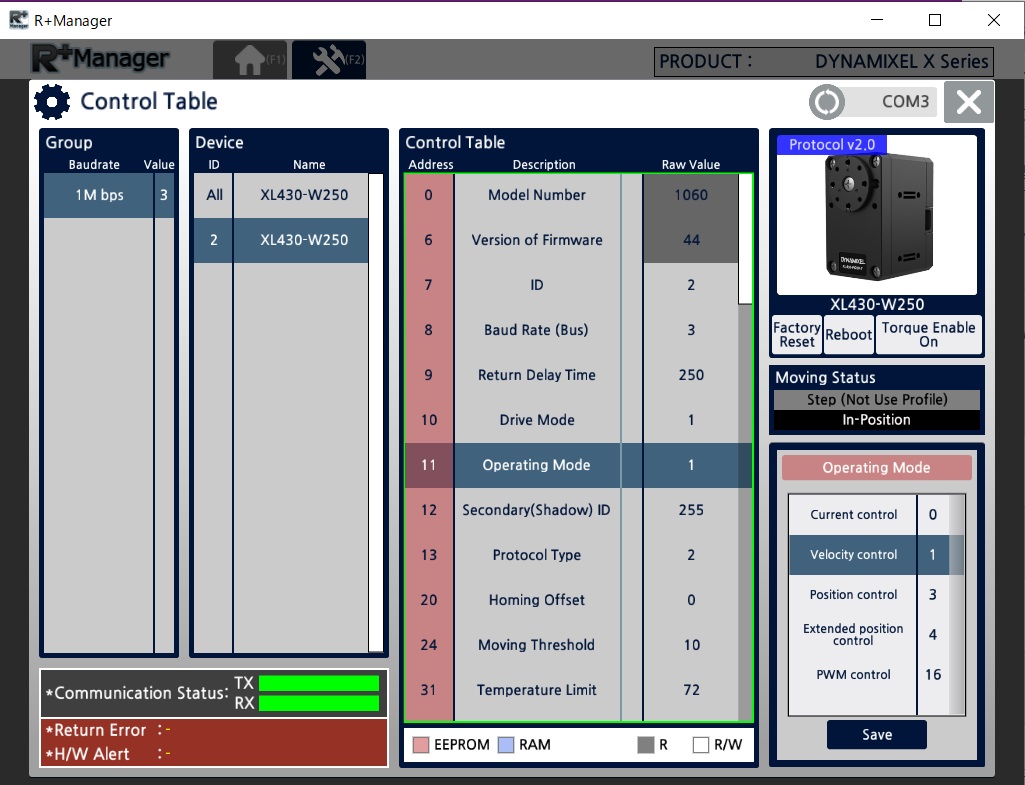Viewport: 1025px width, 785px height.
Task: Select the Version of Firmware row
Action: 571,240
